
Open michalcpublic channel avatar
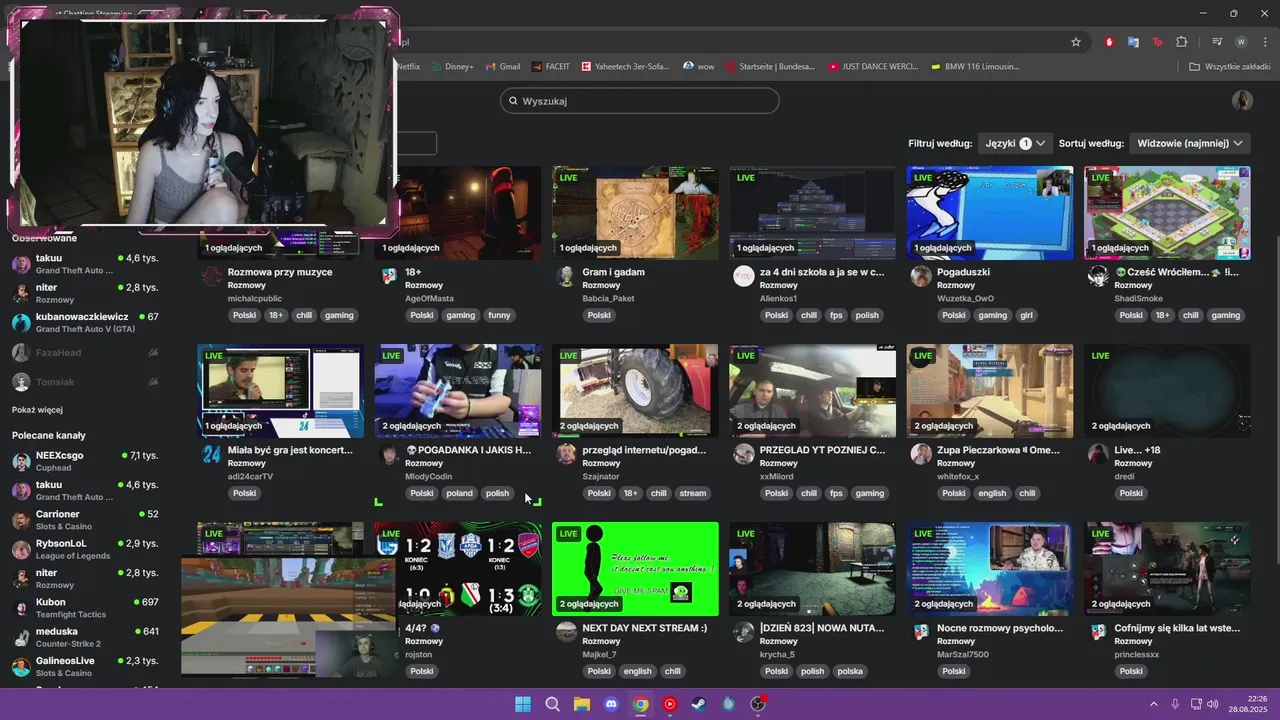tap(211, 276)
